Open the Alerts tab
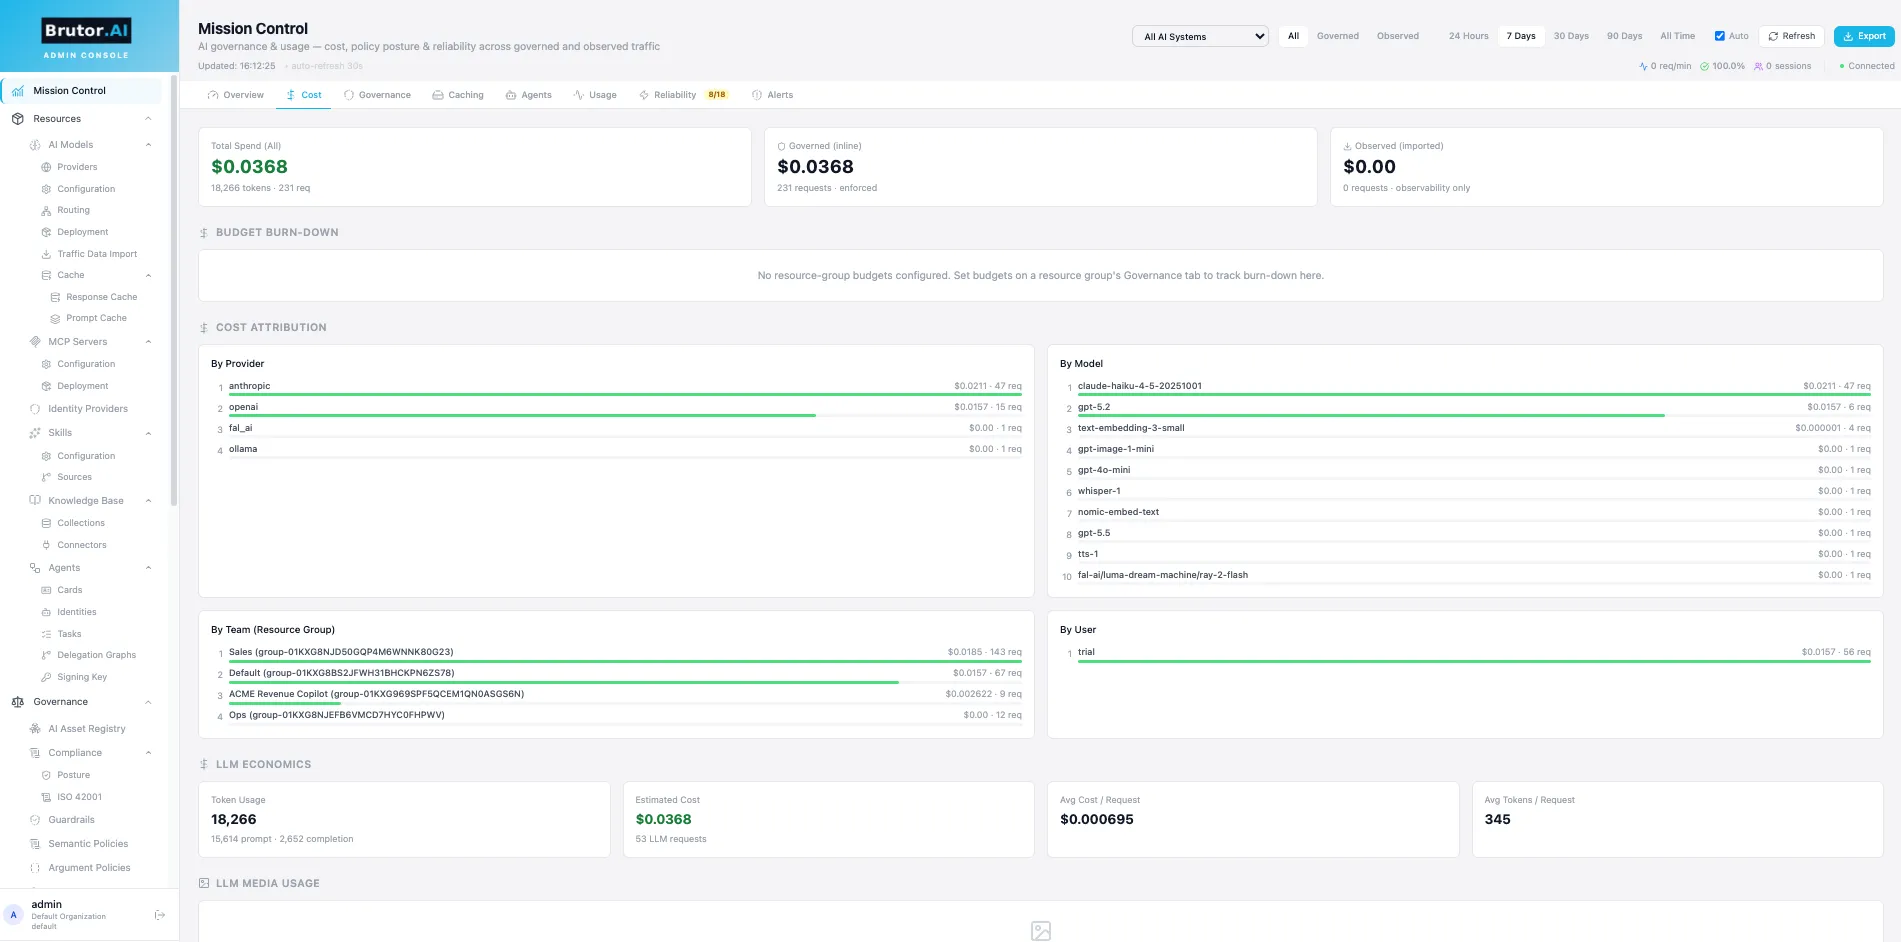Image resolution: width=1901 pixels, height=942 pixels. coord(772,95)
